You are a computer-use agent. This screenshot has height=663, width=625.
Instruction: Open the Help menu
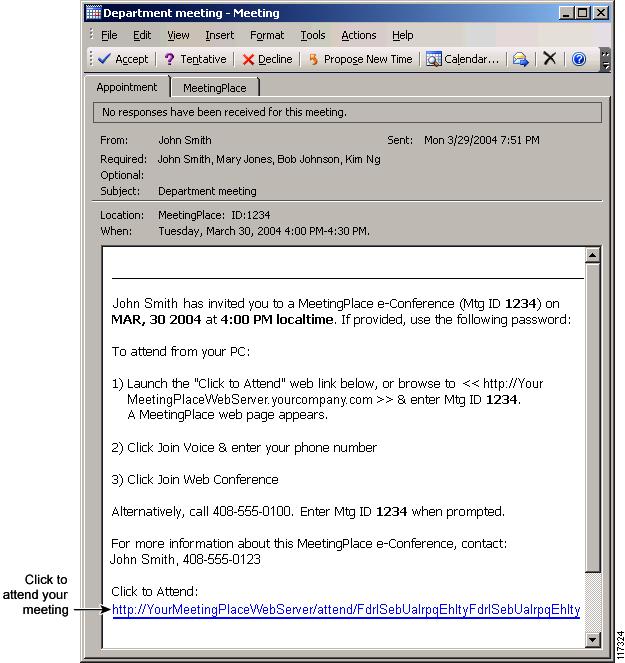403,36
